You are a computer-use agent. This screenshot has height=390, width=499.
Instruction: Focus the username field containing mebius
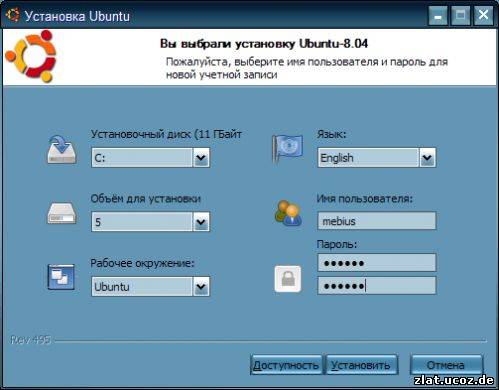[x=377, y=221]
